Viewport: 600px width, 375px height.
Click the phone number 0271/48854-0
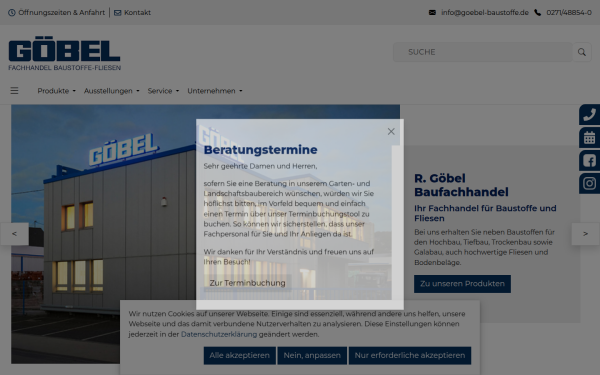tap(569, 13)
